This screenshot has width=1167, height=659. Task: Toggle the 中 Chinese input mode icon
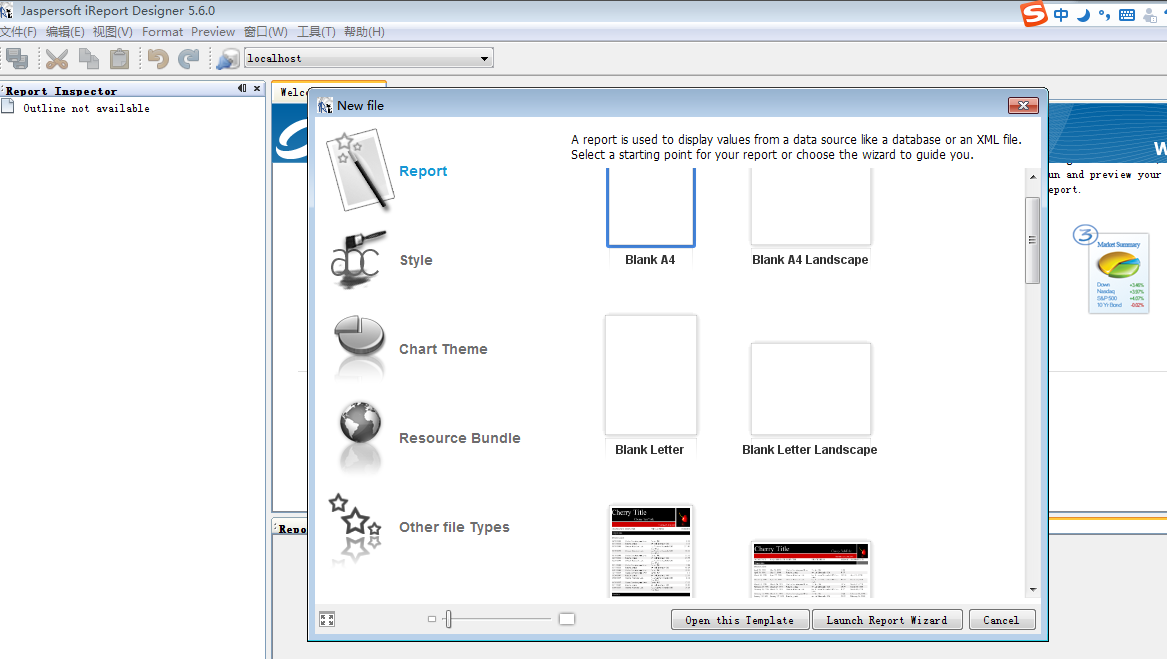(x=1061, y=15)
